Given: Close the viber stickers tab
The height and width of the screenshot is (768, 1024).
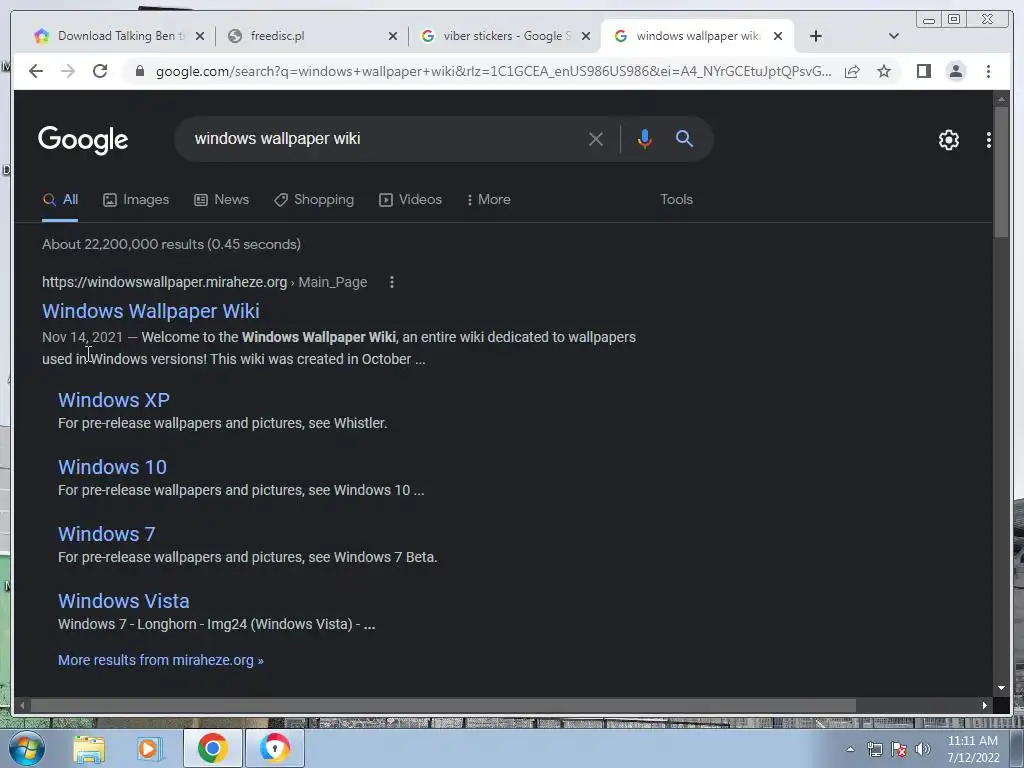Looking at the screenshot, I should pos(586,36).
